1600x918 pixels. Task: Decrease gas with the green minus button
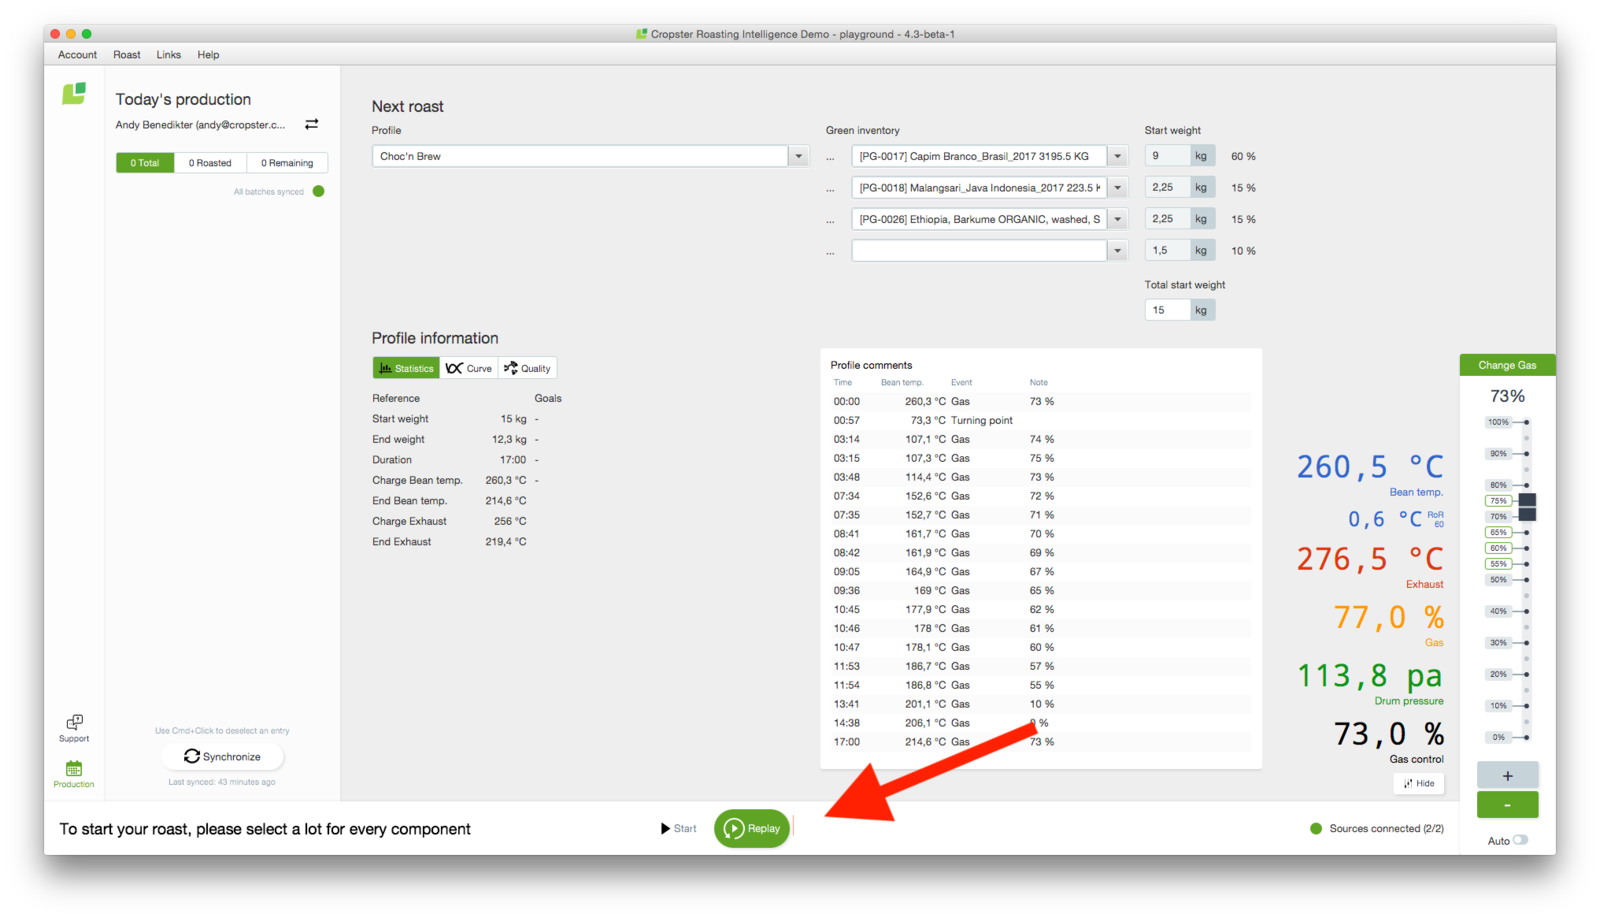coord(1507,805)
